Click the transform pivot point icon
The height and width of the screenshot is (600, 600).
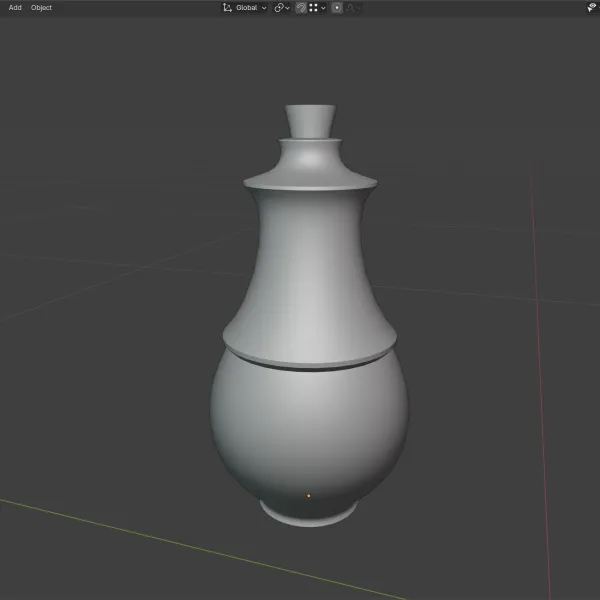(x=279, y=8)
